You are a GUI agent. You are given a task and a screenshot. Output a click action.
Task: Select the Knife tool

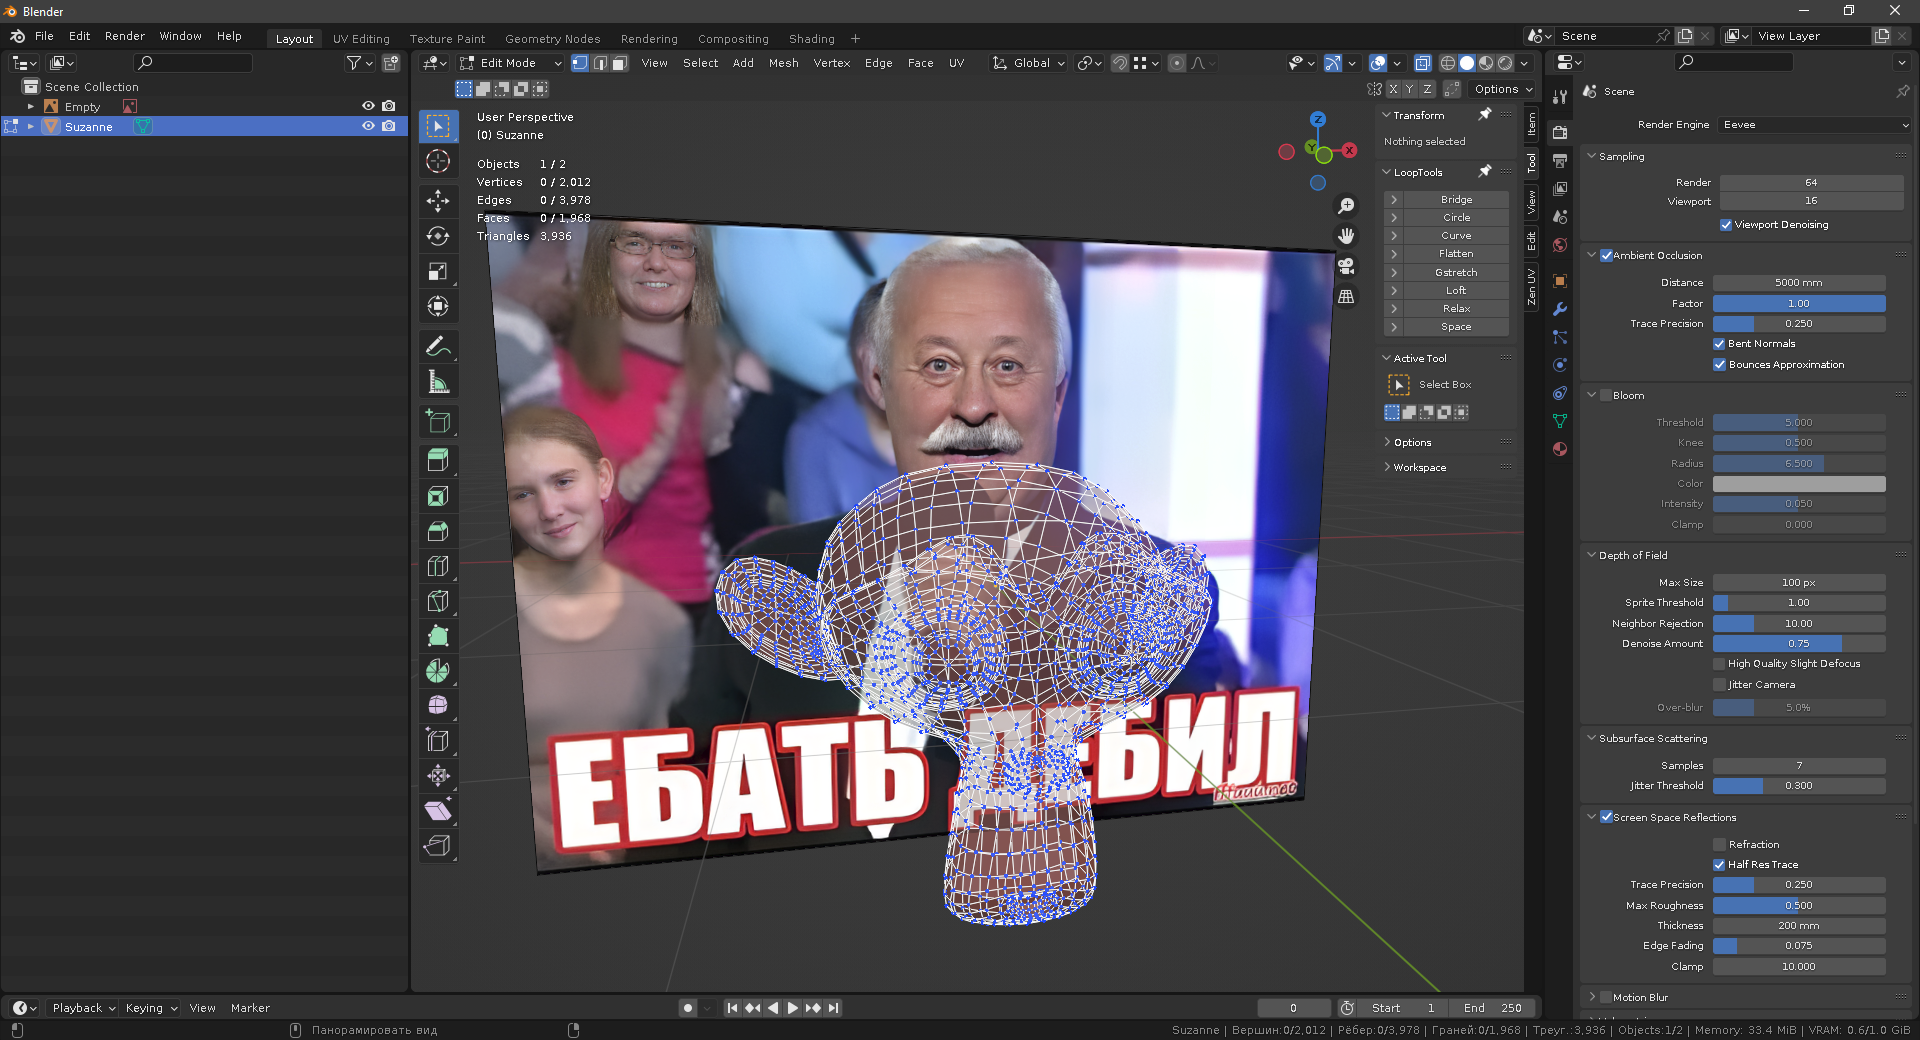point(438,601)
